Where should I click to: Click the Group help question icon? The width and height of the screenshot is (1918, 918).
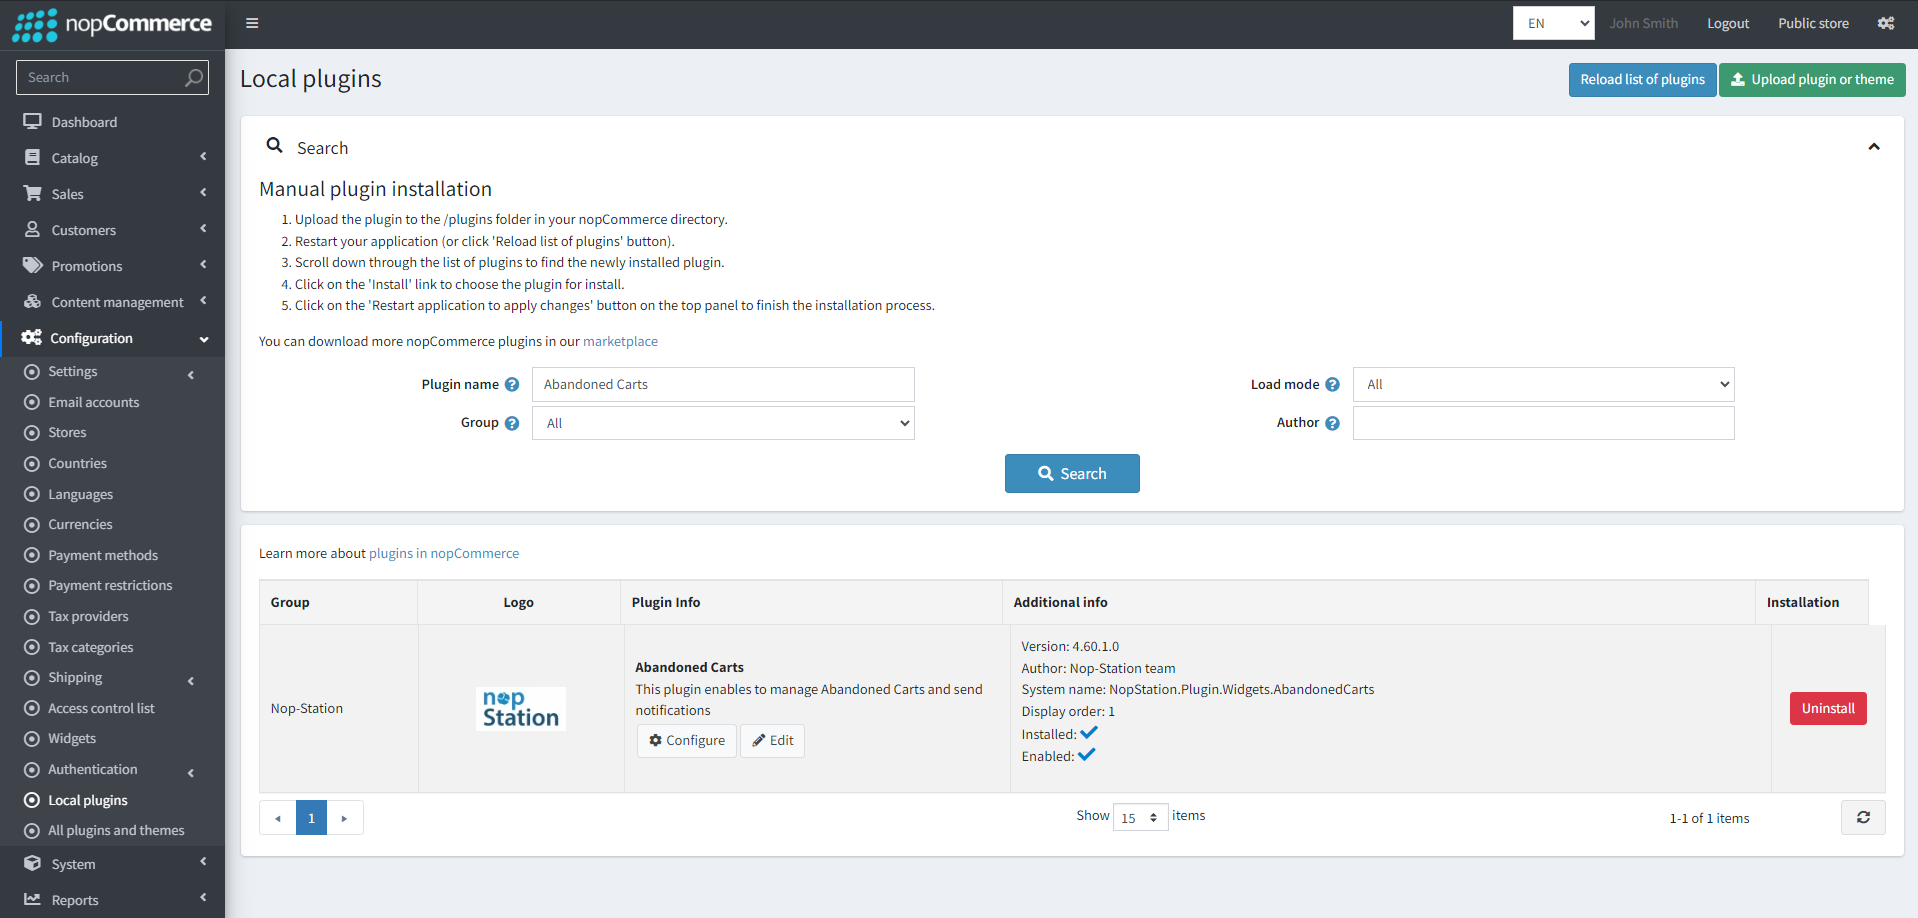pyautogui.click(x=512, y=424)
